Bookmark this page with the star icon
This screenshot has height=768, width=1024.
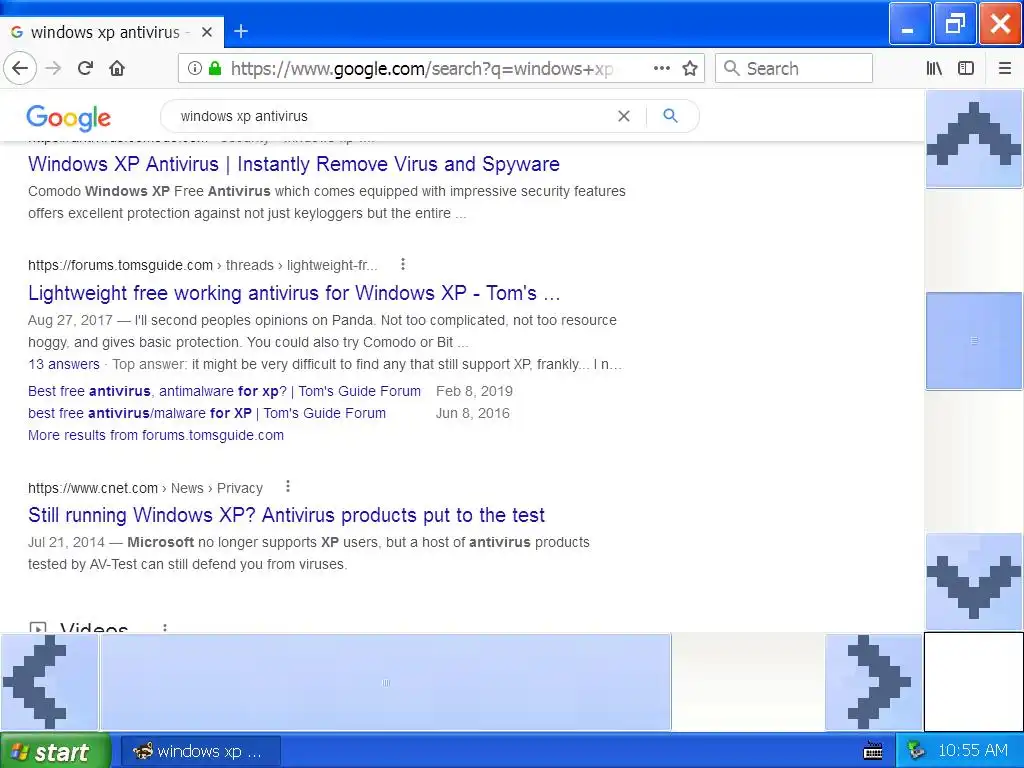pyautogui.click(x=690, y=68)
